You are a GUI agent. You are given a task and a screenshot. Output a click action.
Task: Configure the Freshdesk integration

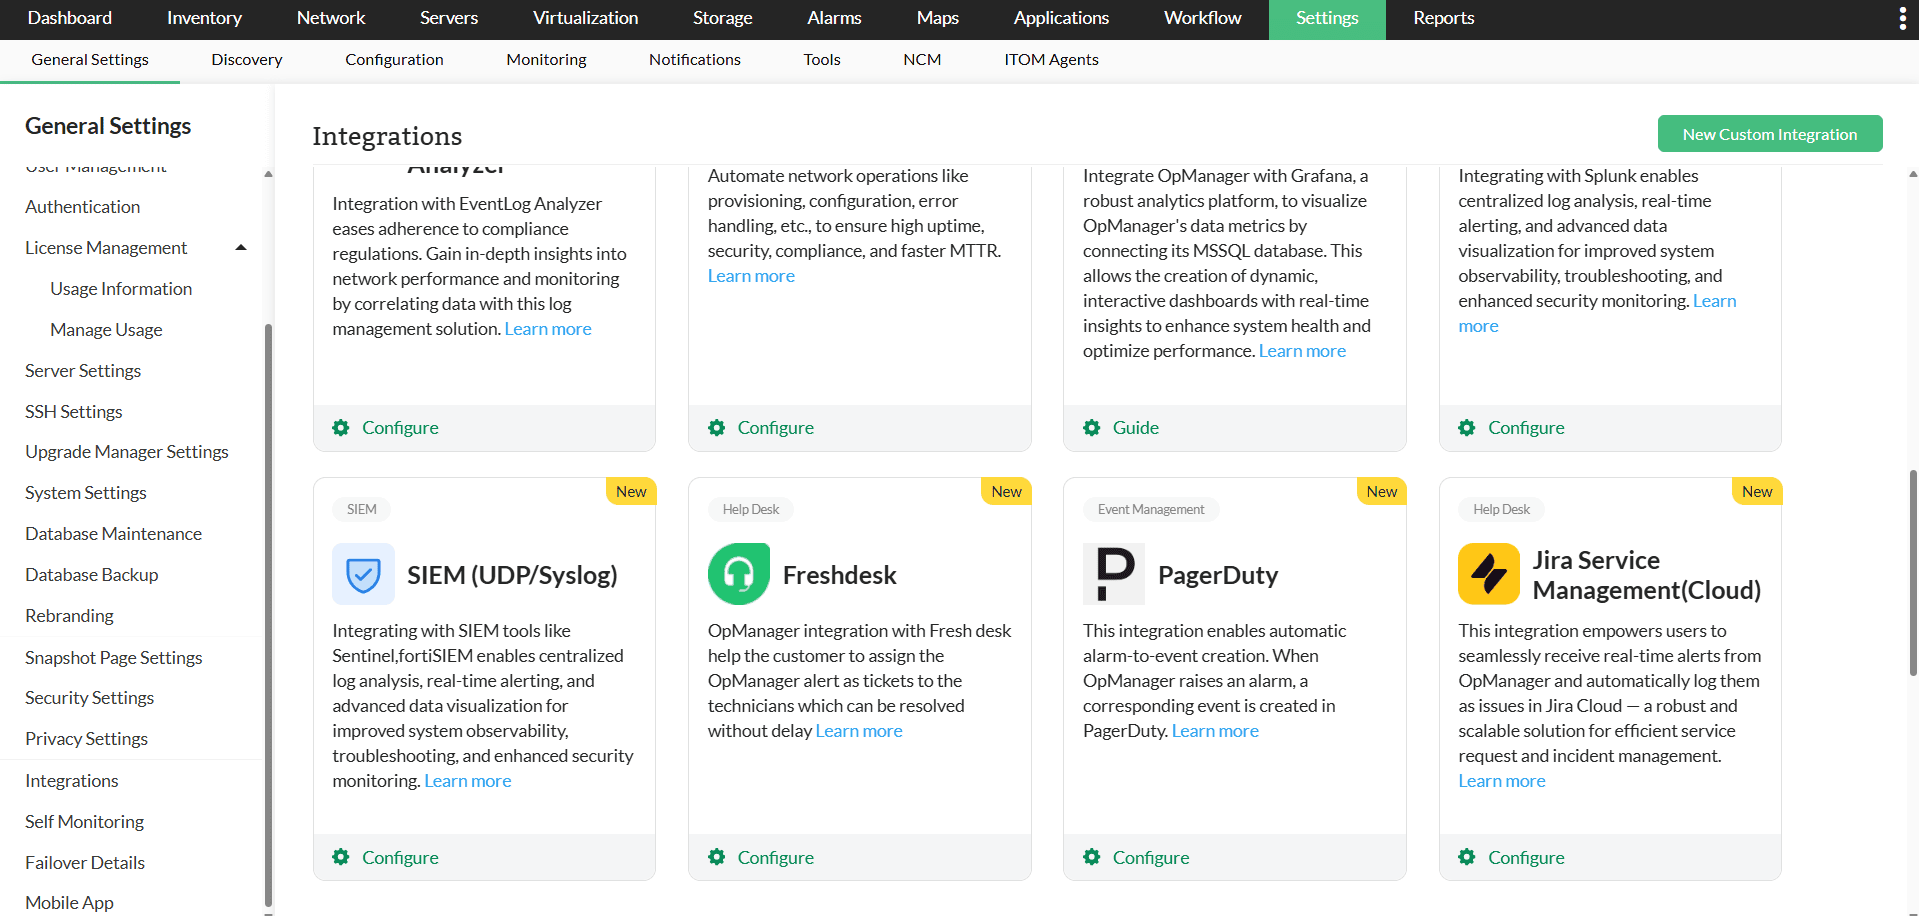tap(776, 857)
